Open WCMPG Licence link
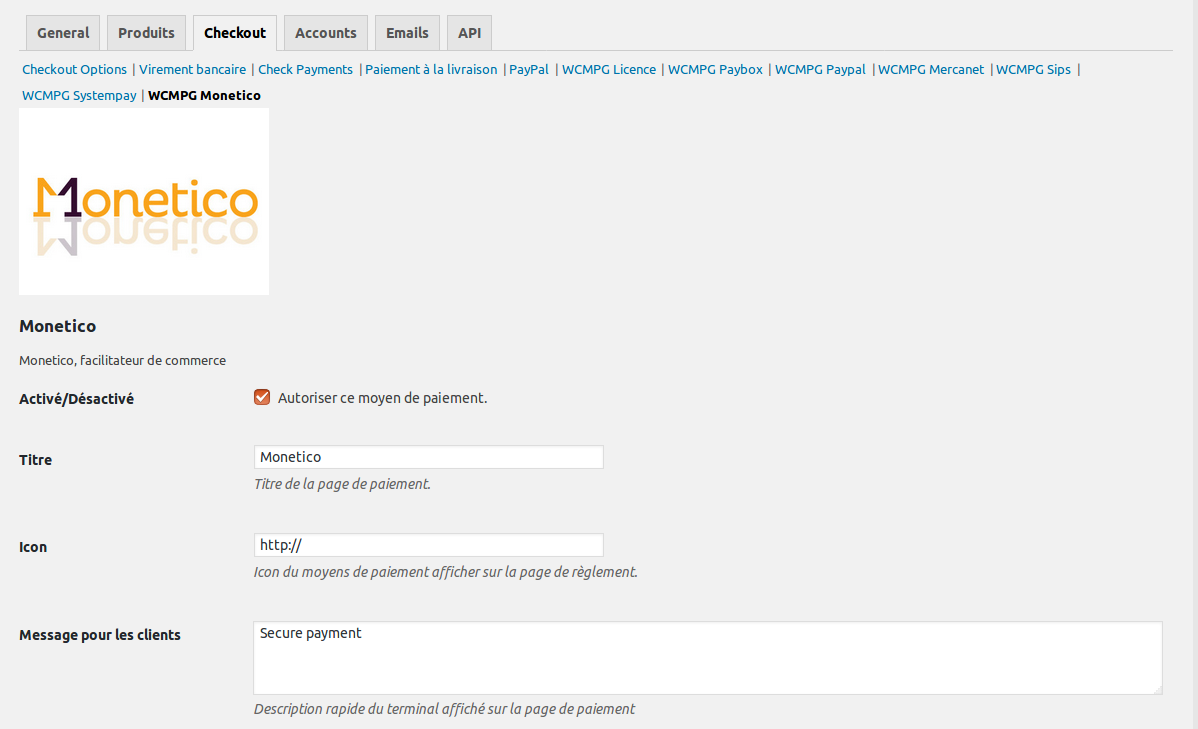Viewport: 1198px width, 729px height. [x=609, y=70]
